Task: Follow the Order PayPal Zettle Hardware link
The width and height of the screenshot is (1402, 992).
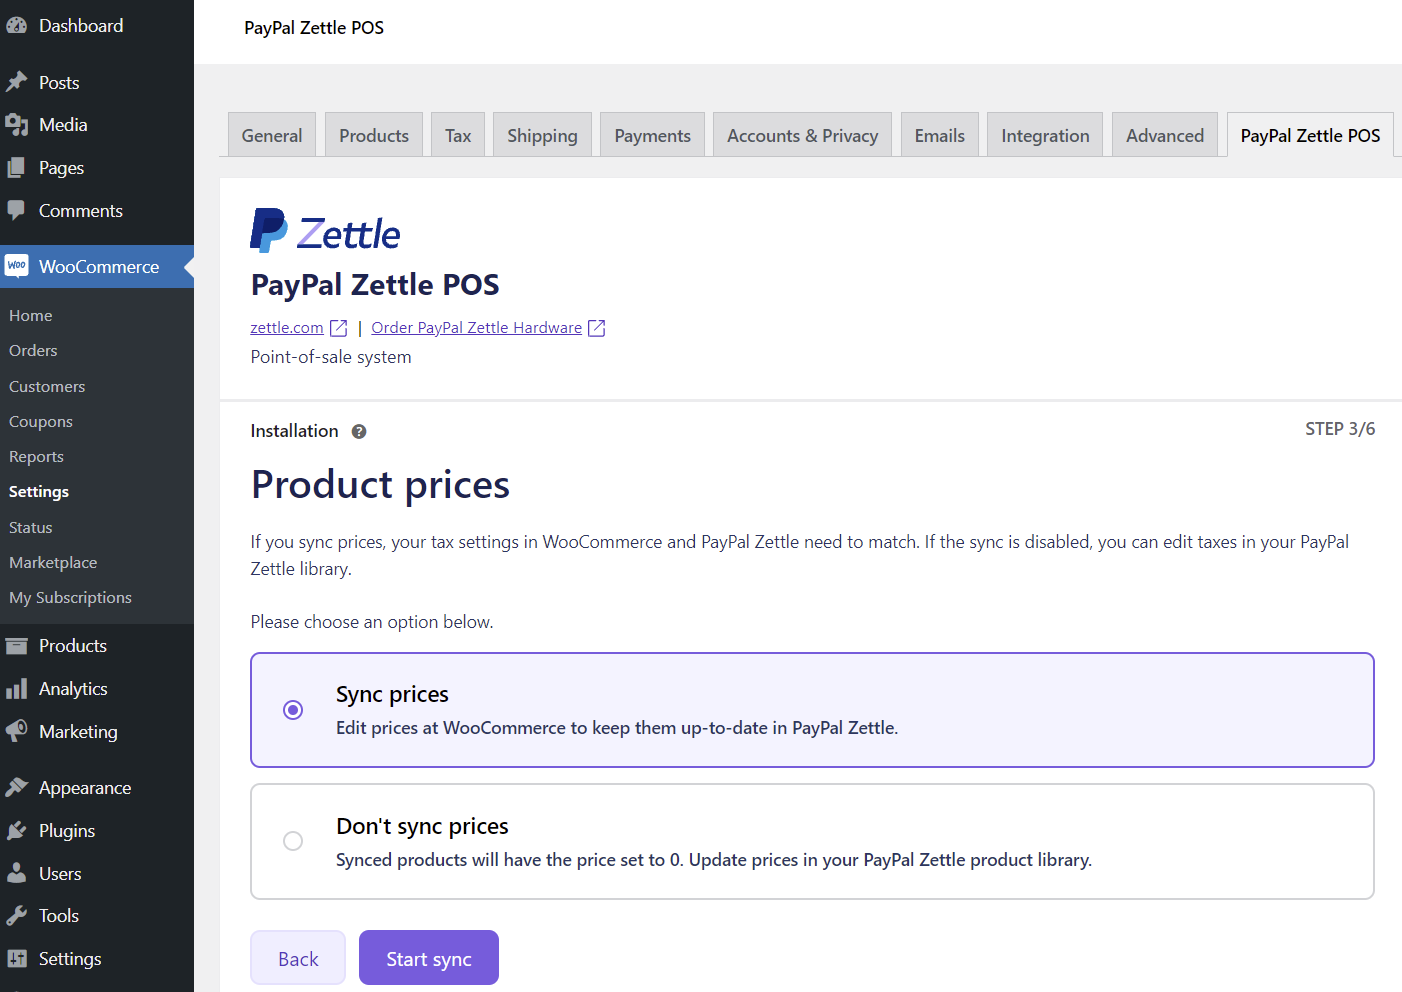Action: coord(476,328)
